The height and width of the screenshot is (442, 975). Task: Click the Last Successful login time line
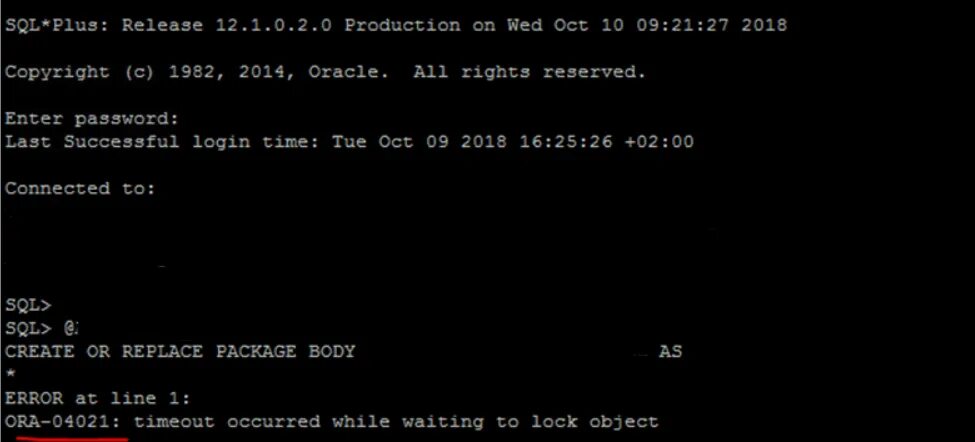tap(349, 142)
